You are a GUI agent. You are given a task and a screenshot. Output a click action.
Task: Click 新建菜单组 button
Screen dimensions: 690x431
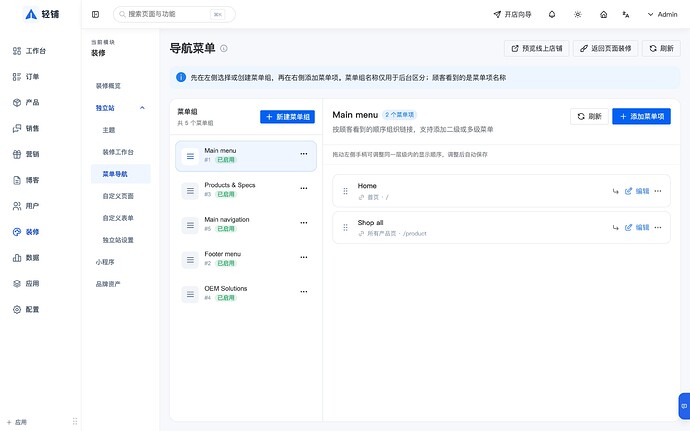(287, 117)
